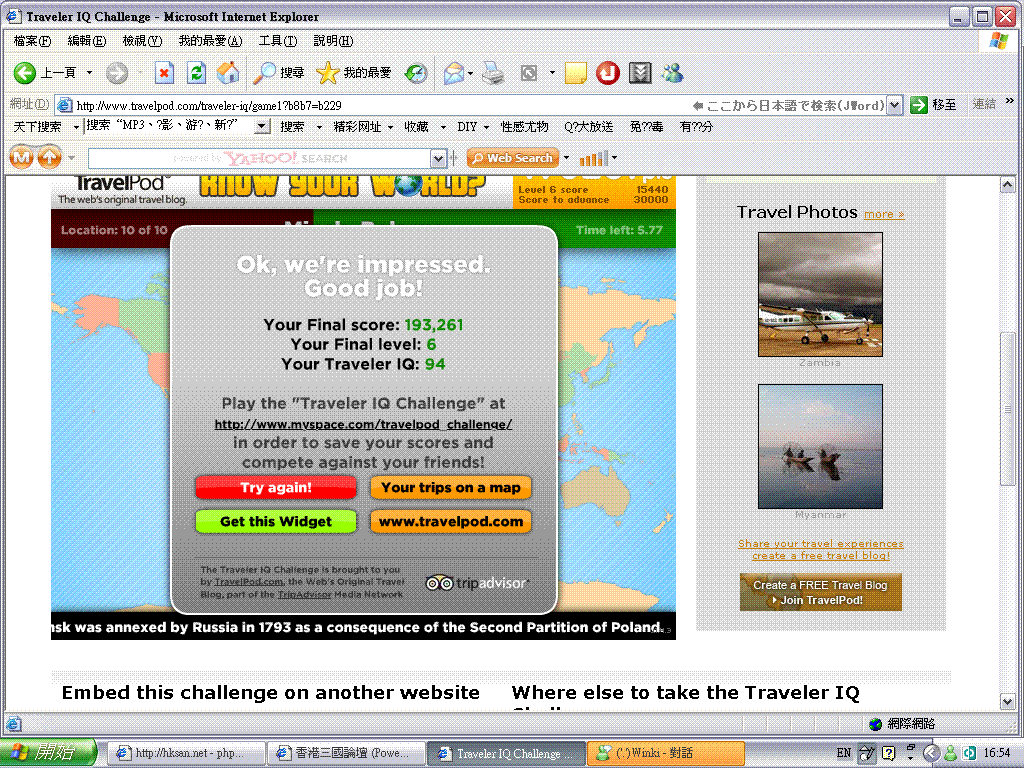Viewport: 1024px width, 768px height.
Task: Click the orange signal bars icon
Action: [x=594, y=157]
